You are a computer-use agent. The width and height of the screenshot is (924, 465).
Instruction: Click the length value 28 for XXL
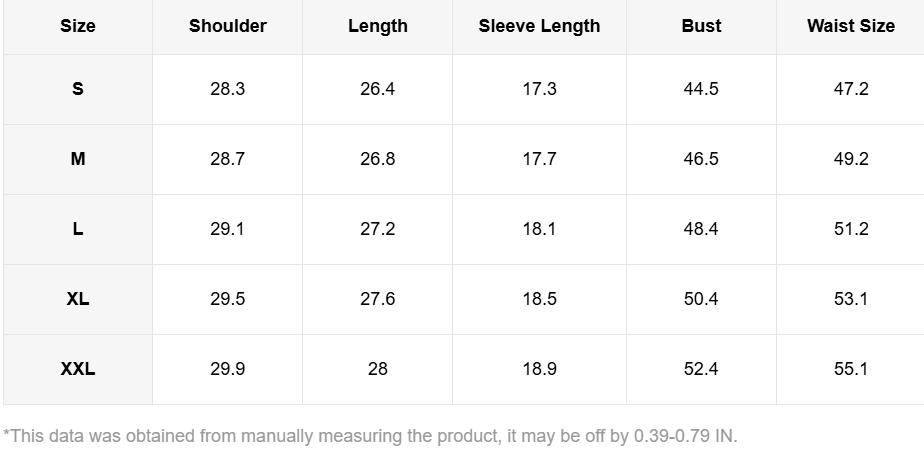coord(378,369)
